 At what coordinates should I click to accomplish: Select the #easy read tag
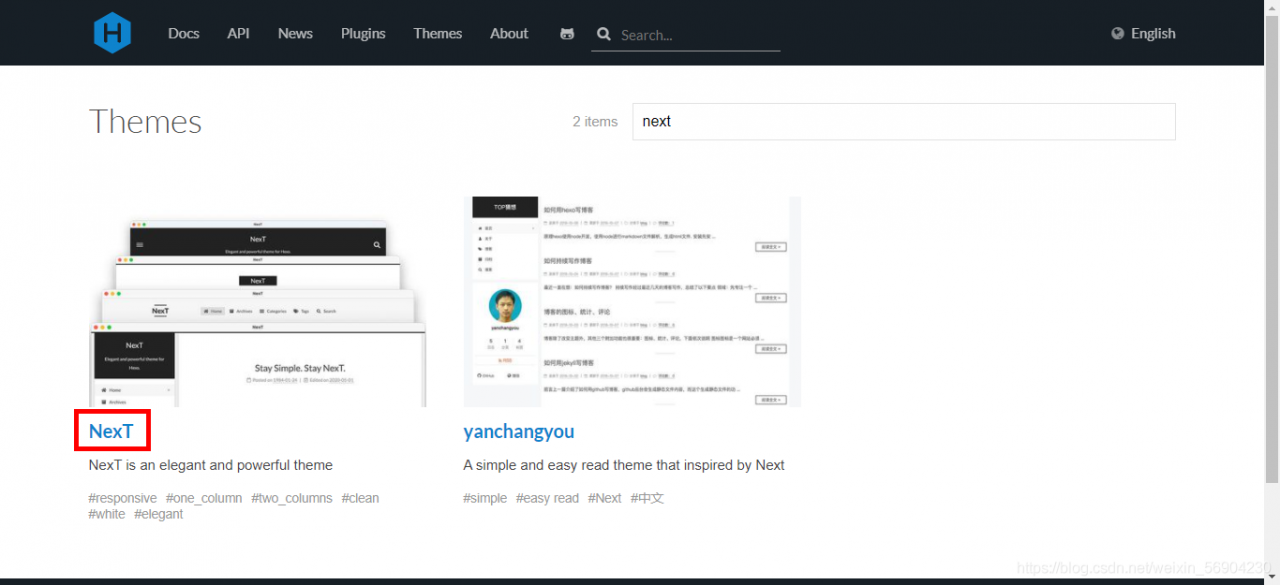[x=547, y=498]
